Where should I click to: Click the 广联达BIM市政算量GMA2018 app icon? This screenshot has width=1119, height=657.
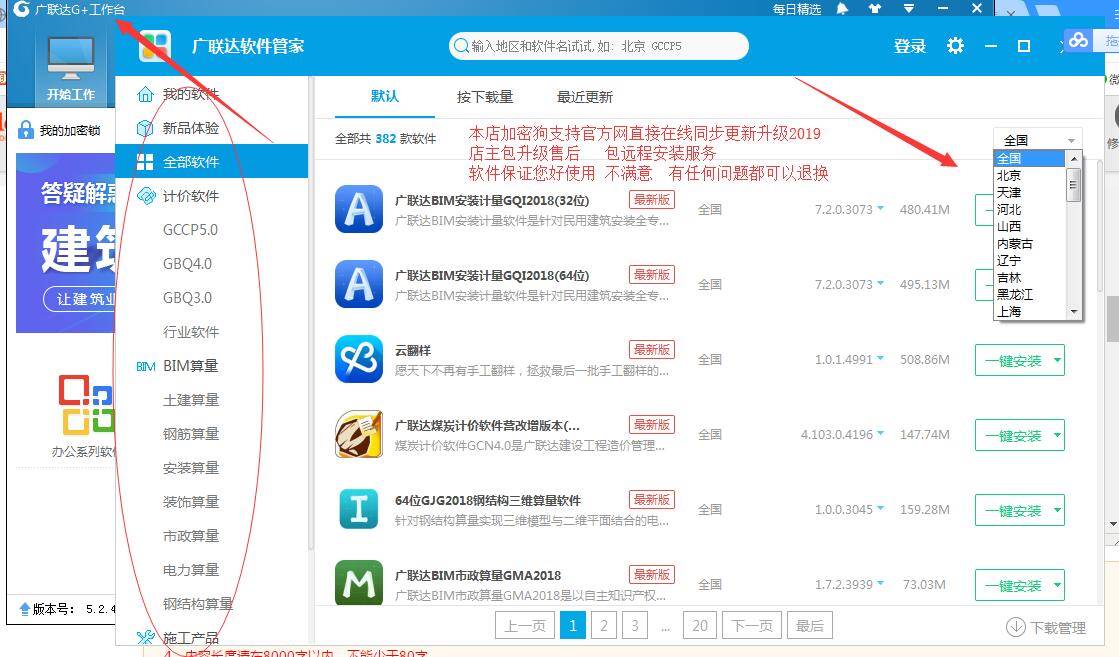point(358,584)
